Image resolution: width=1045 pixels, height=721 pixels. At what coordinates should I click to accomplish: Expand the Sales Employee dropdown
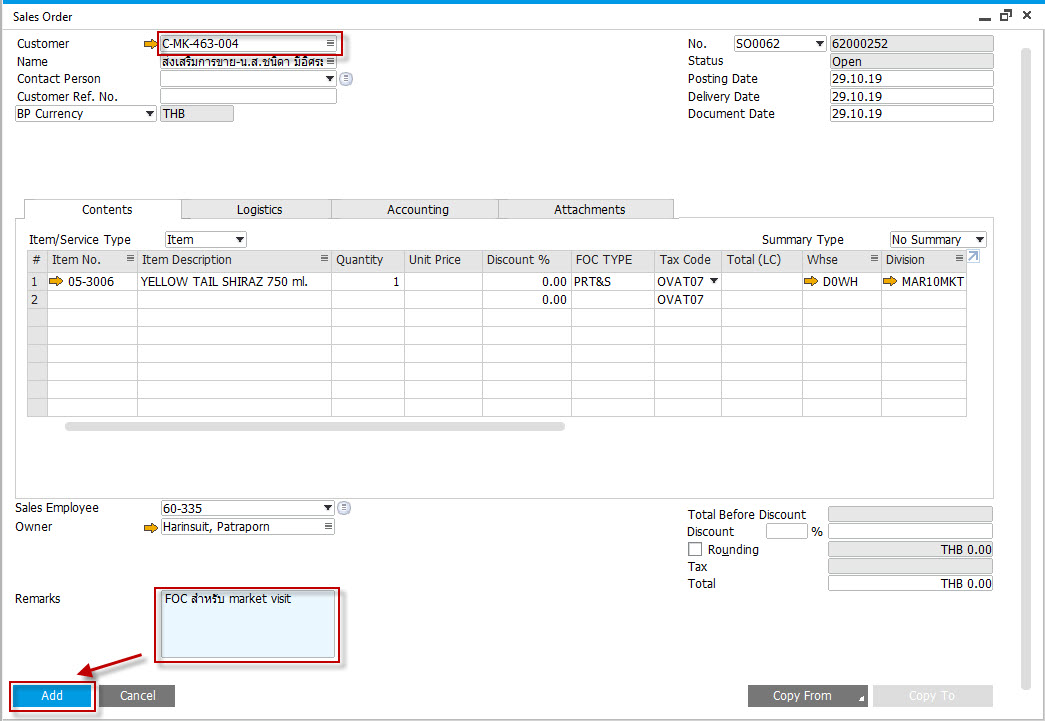(328, 508)
